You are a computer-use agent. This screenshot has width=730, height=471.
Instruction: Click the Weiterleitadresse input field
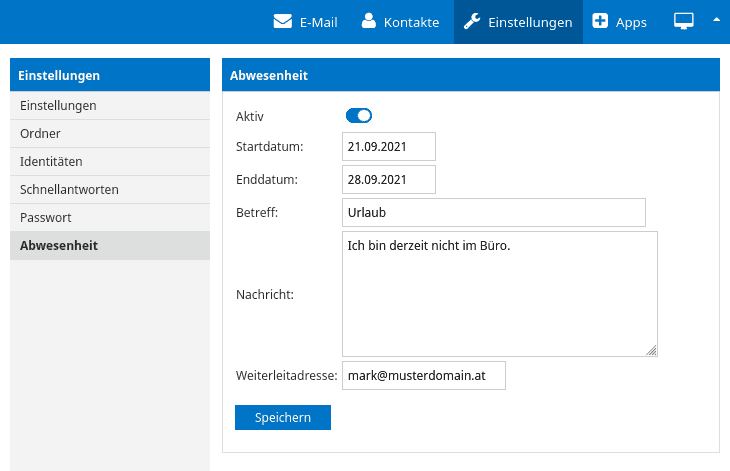424,376
